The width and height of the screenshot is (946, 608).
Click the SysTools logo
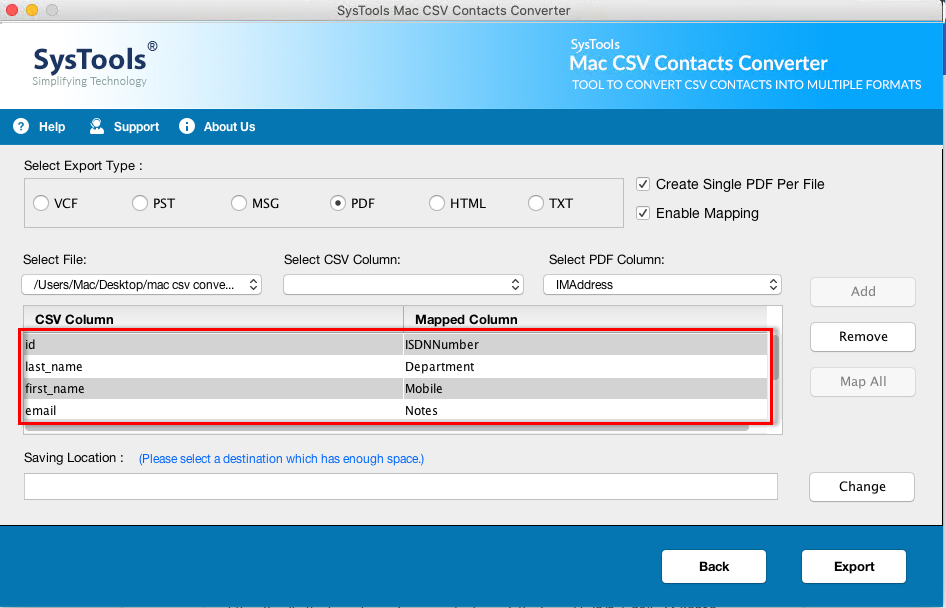(95, 64)
